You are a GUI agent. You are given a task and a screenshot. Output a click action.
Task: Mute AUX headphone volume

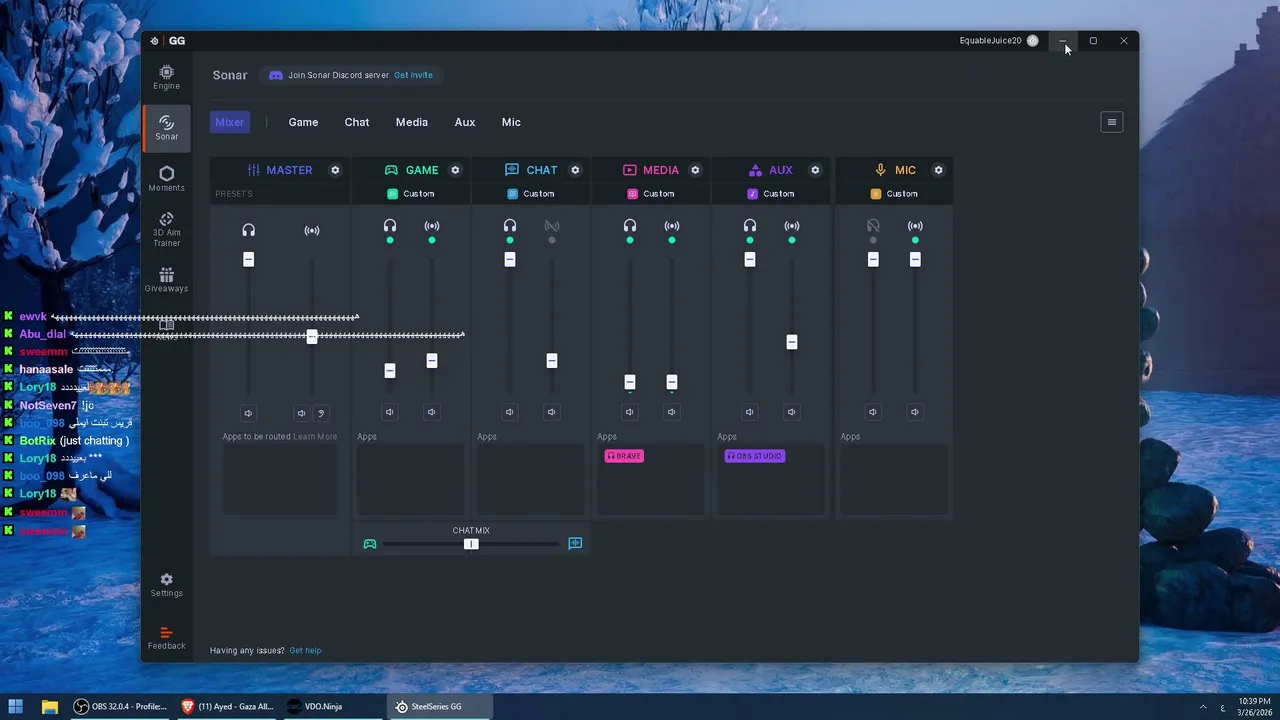click(x=750, y=412)
